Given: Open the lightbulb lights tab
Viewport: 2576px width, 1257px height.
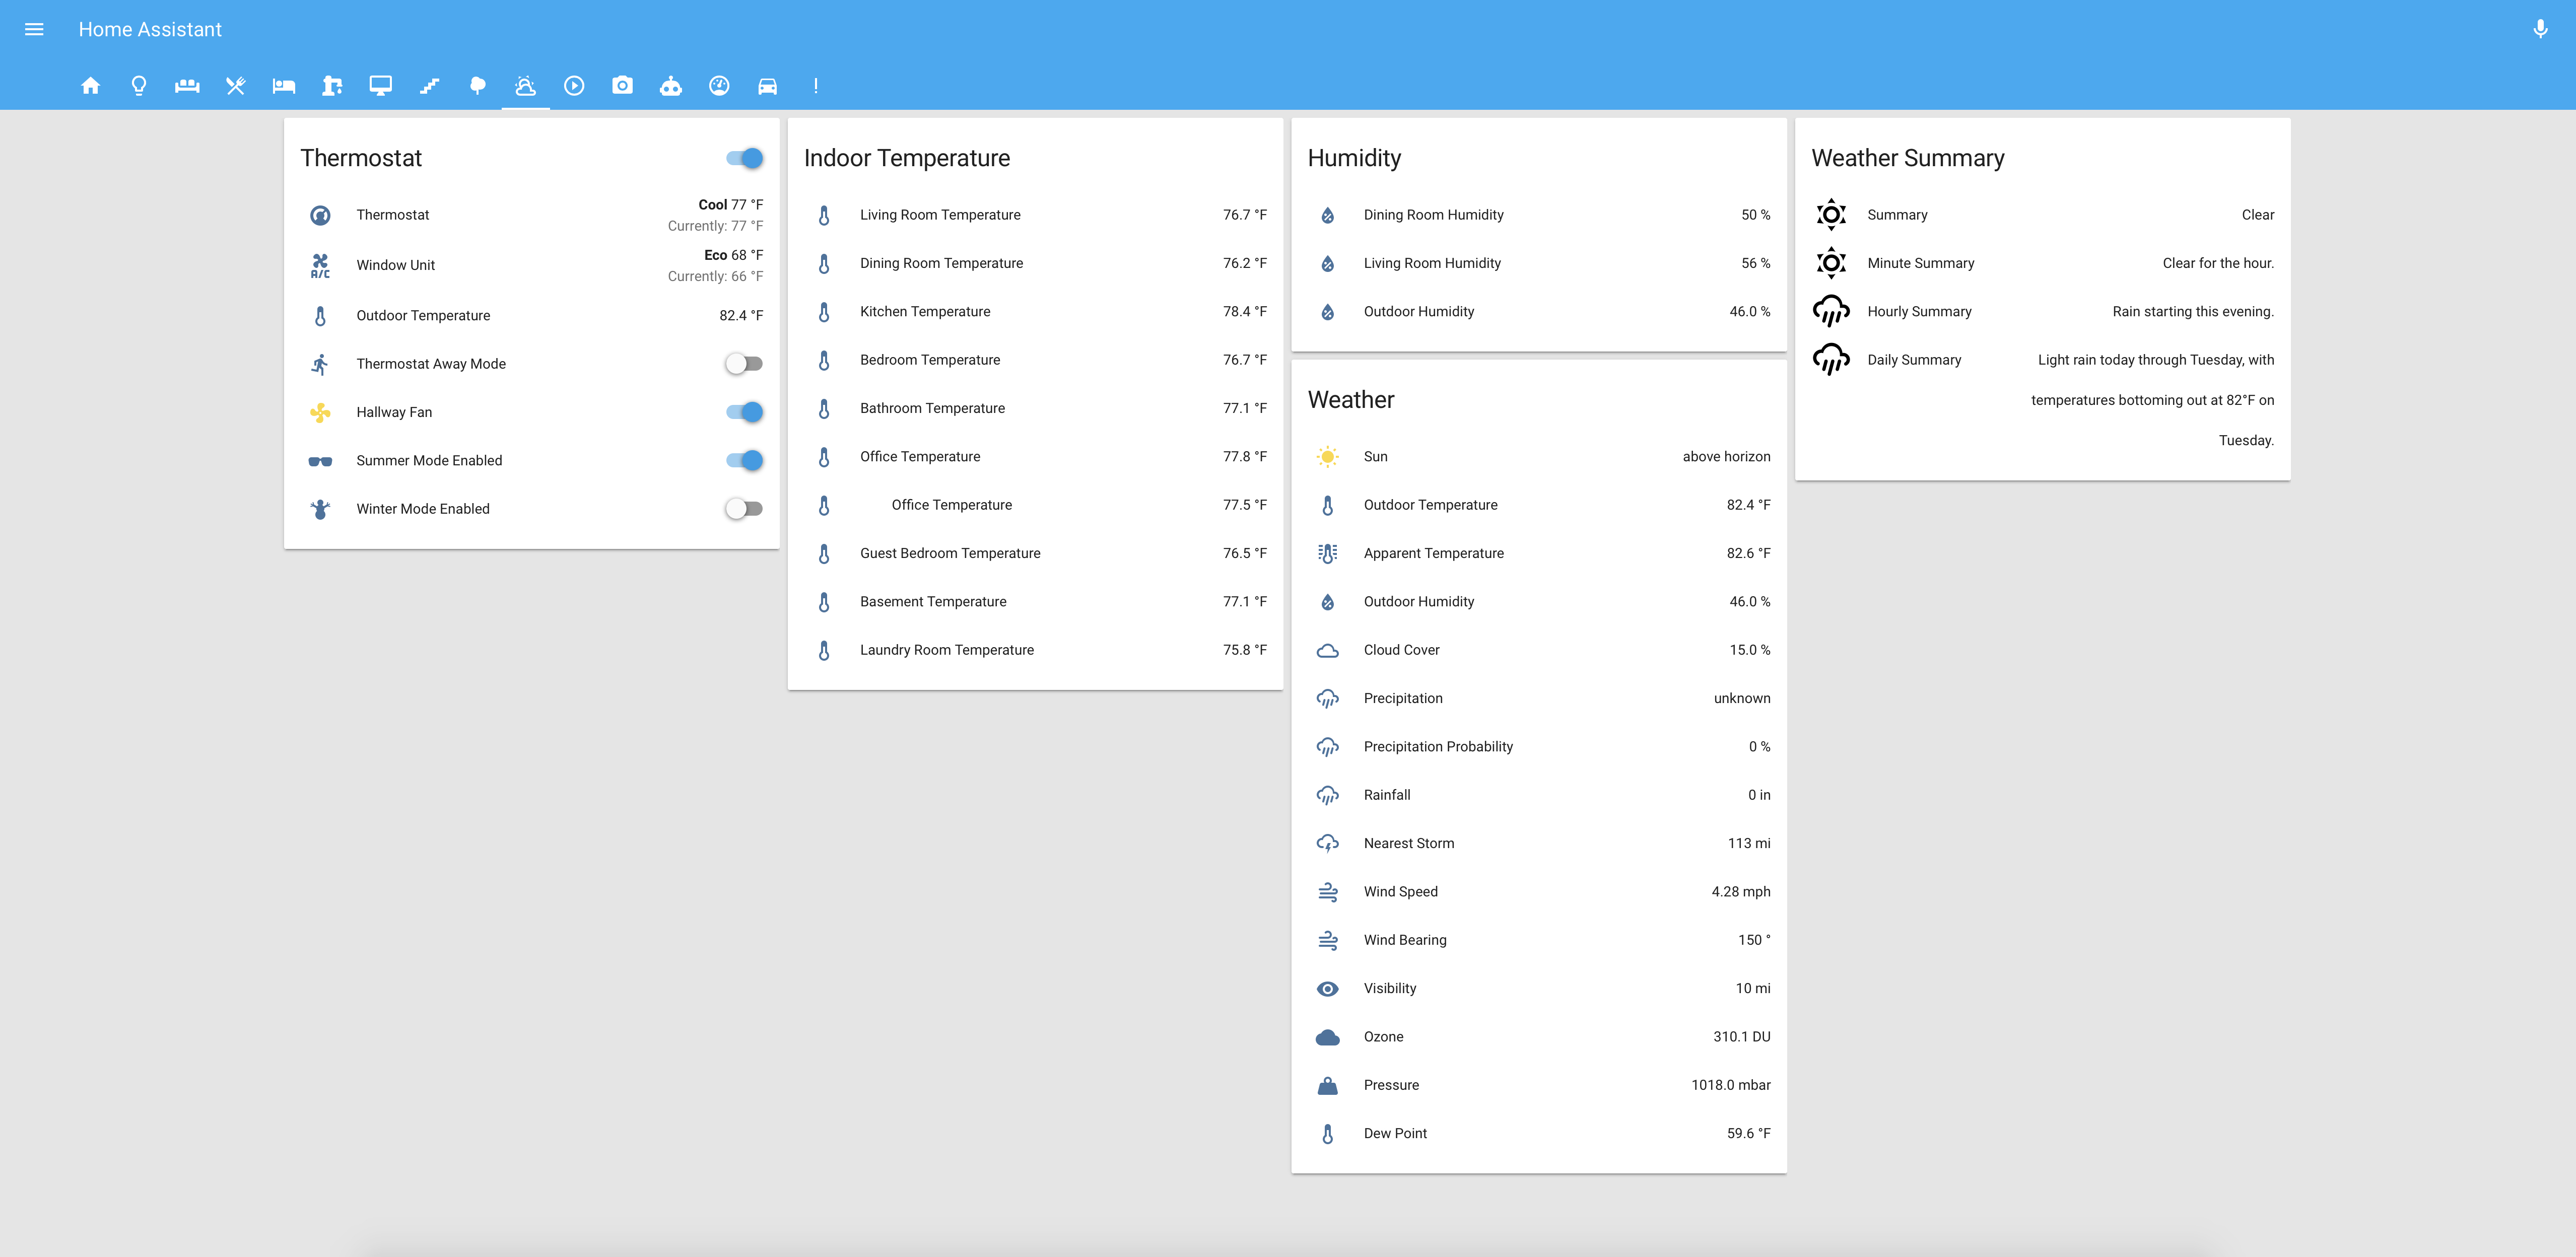Looking at the screenshot, I should [x=139, y=86].
